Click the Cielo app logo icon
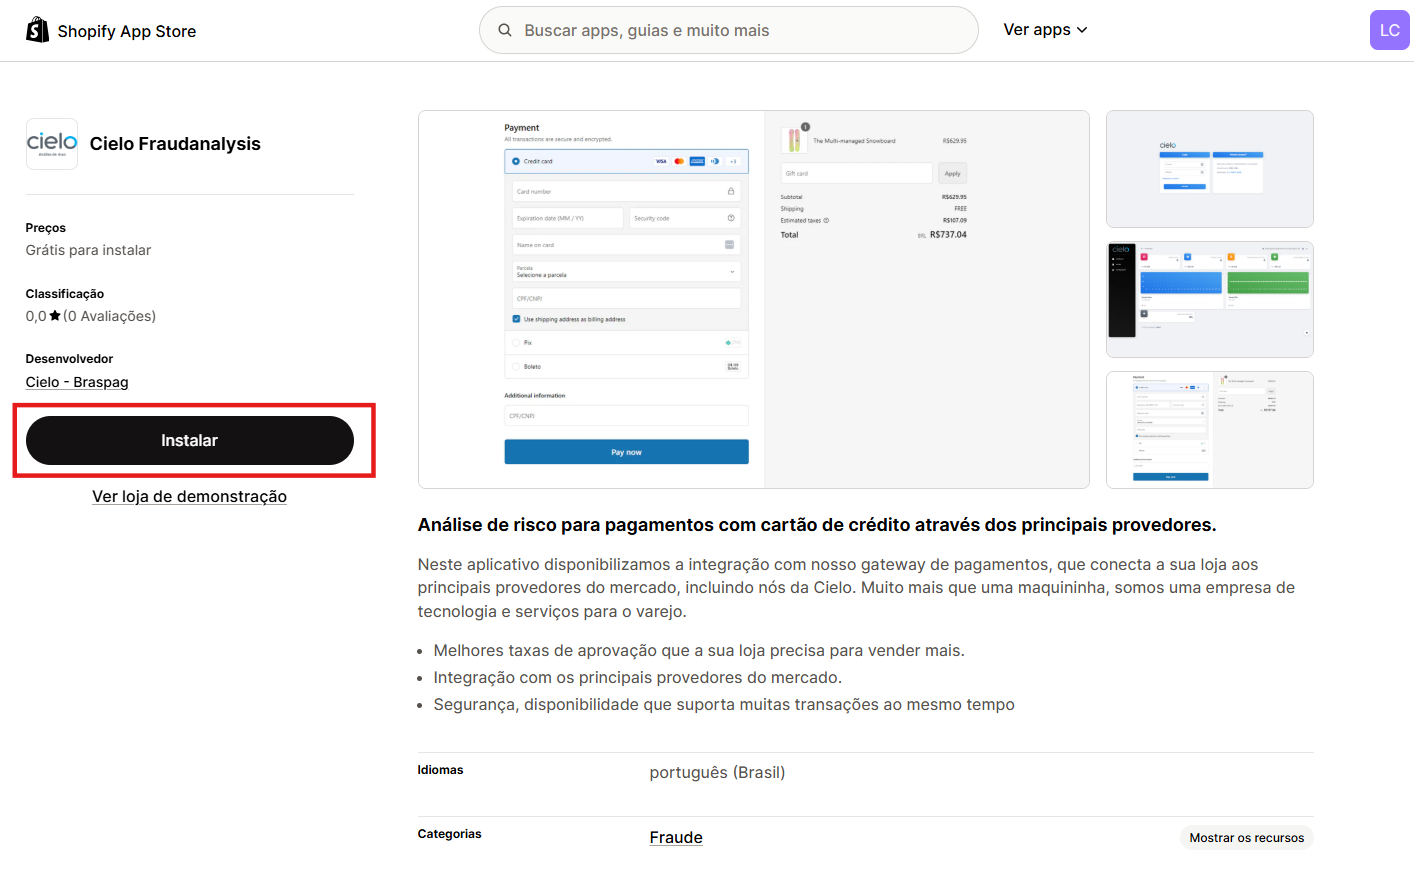The image size is (1414, 871). (x=52, y=144)
